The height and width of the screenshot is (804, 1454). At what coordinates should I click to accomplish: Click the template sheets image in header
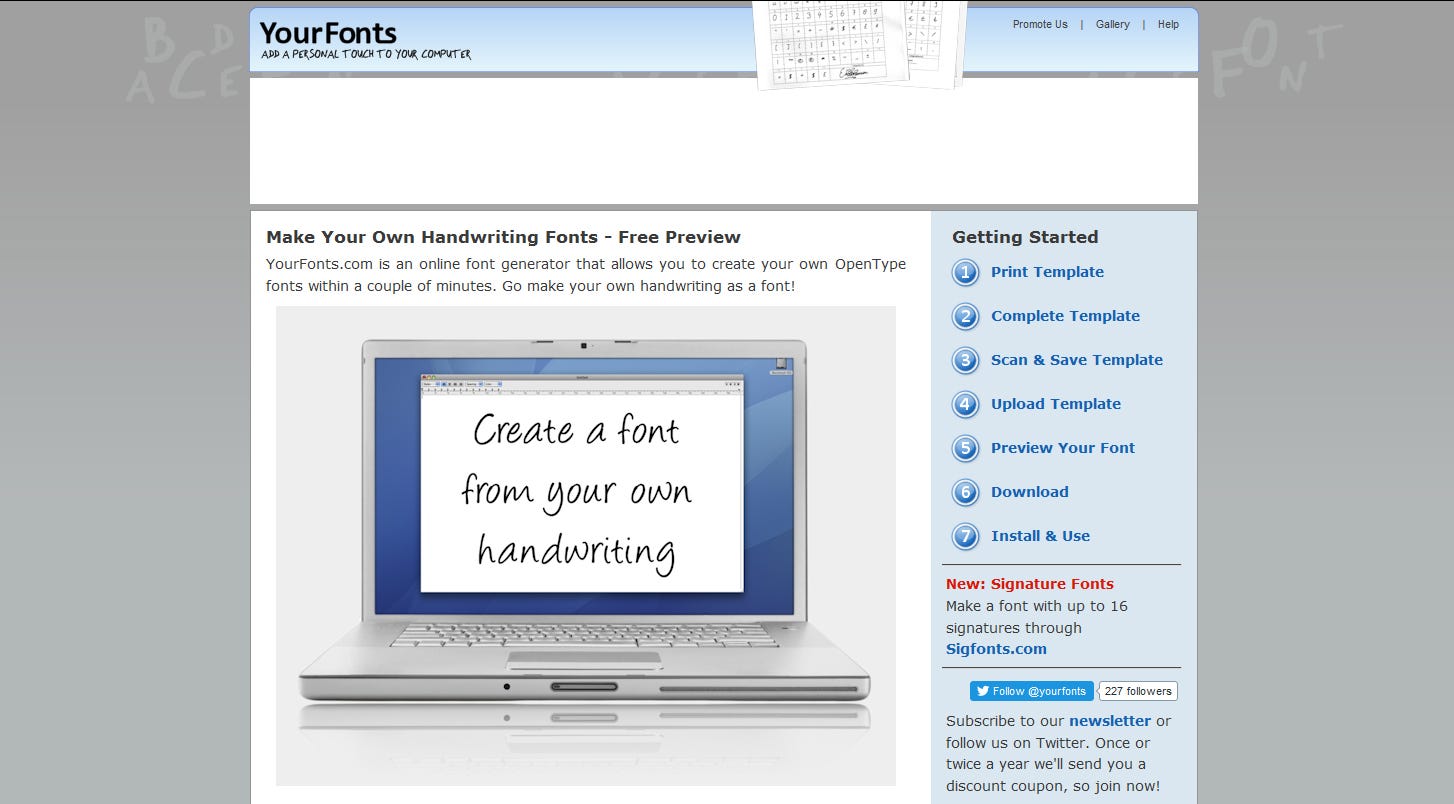(x=861, y=43)
